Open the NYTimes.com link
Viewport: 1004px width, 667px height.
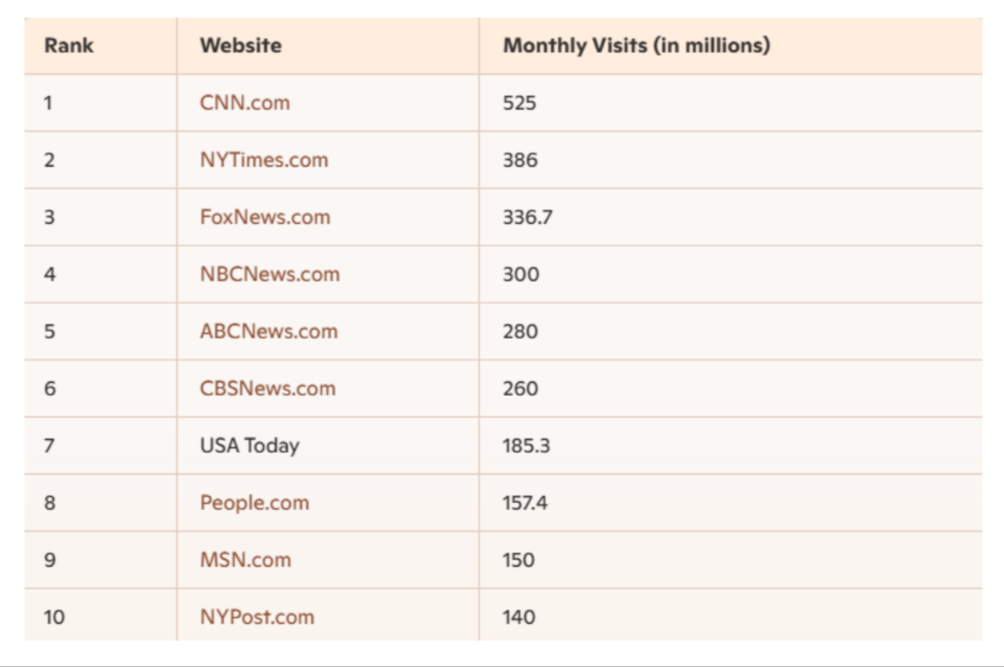[x=264, y=160]
